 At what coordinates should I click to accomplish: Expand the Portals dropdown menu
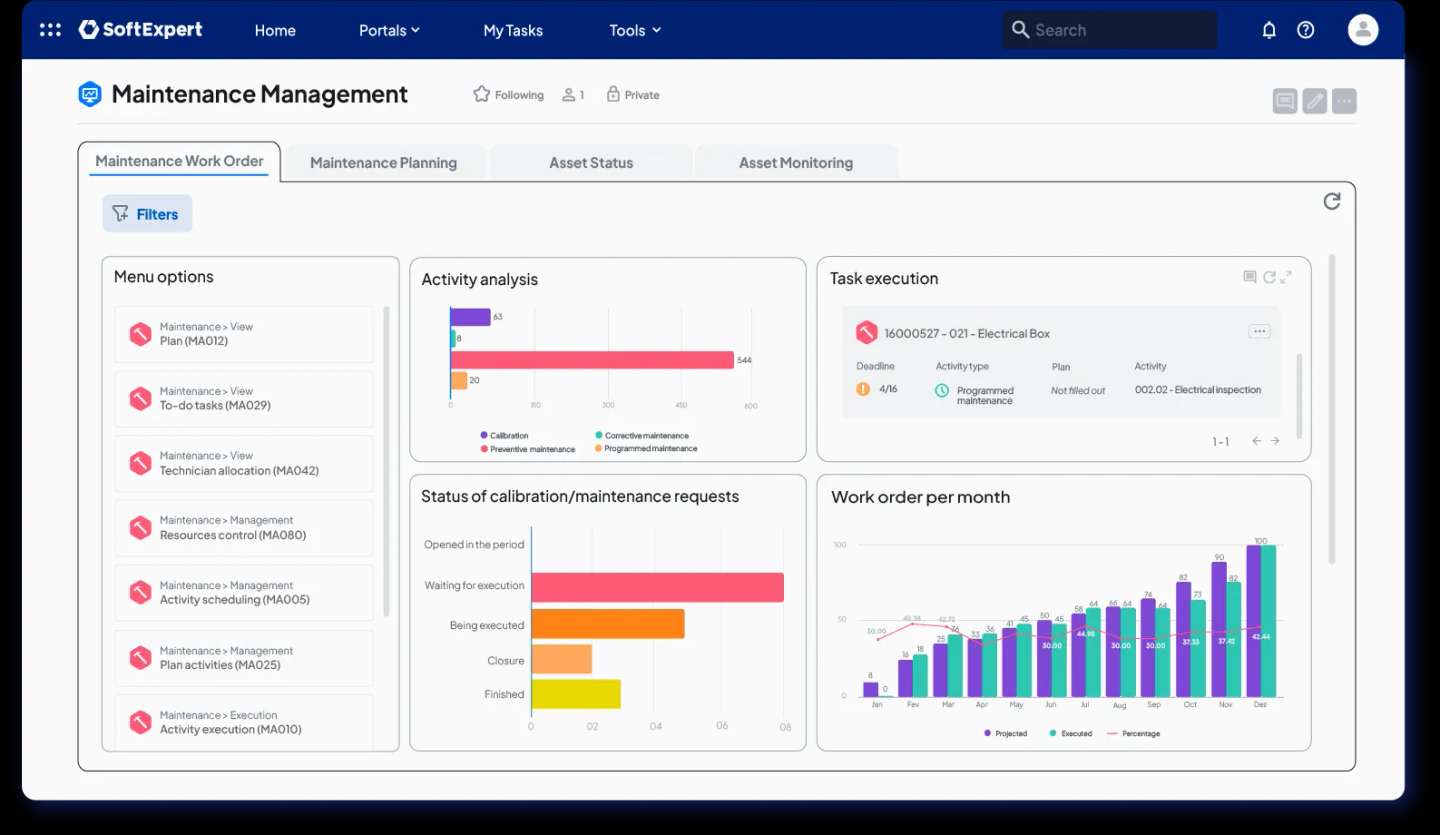pyautogui.click(x=389, y=30)
